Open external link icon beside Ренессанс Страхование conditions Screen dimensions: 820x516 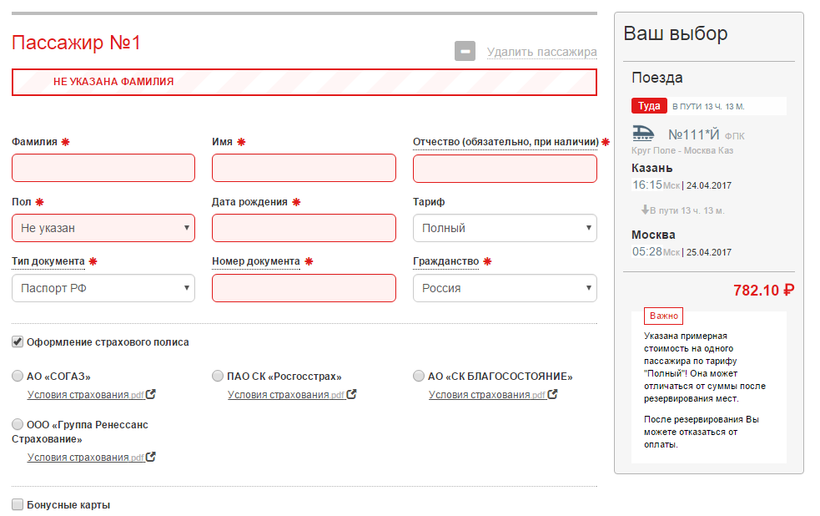tap(151, 457)
